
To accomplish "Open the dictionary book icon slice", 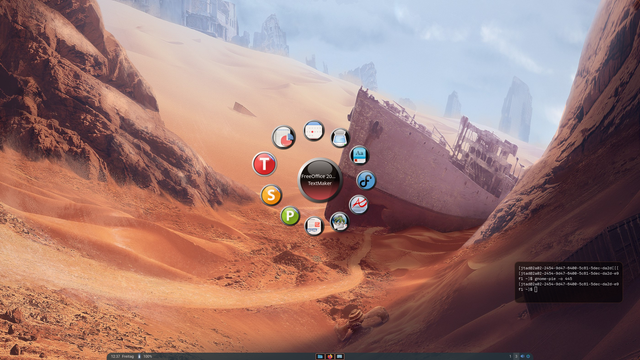I will 359,155.
